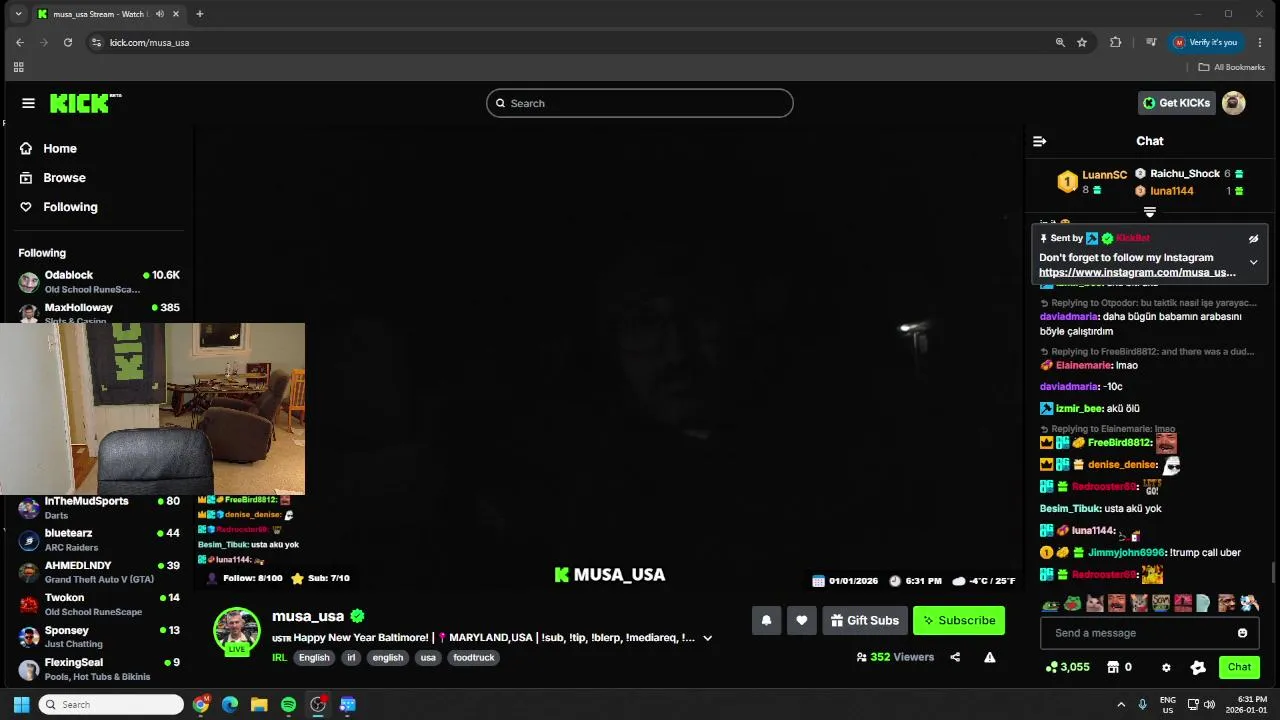The image size is (1280, 720).
Task: Click the Pepe frog emote in quick emotes
Action: tap(1072, 603)
